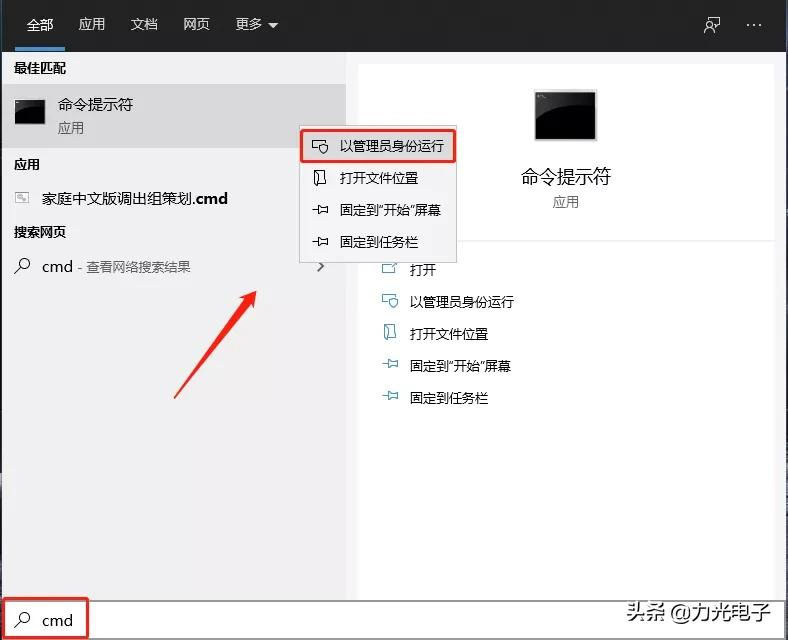The width and height of the screenshot is (788, 640).
Task: Focus the cmd search input box
Action: 394,619
